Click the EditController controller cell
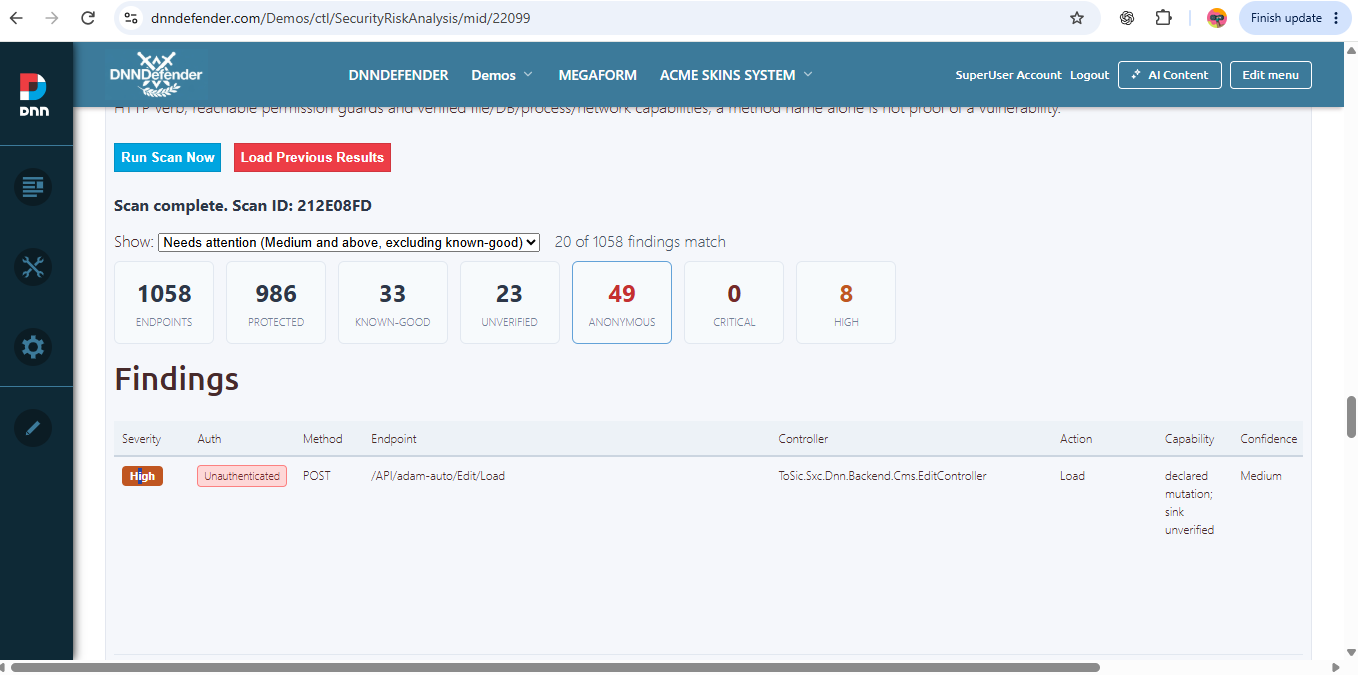 (883, 476)
